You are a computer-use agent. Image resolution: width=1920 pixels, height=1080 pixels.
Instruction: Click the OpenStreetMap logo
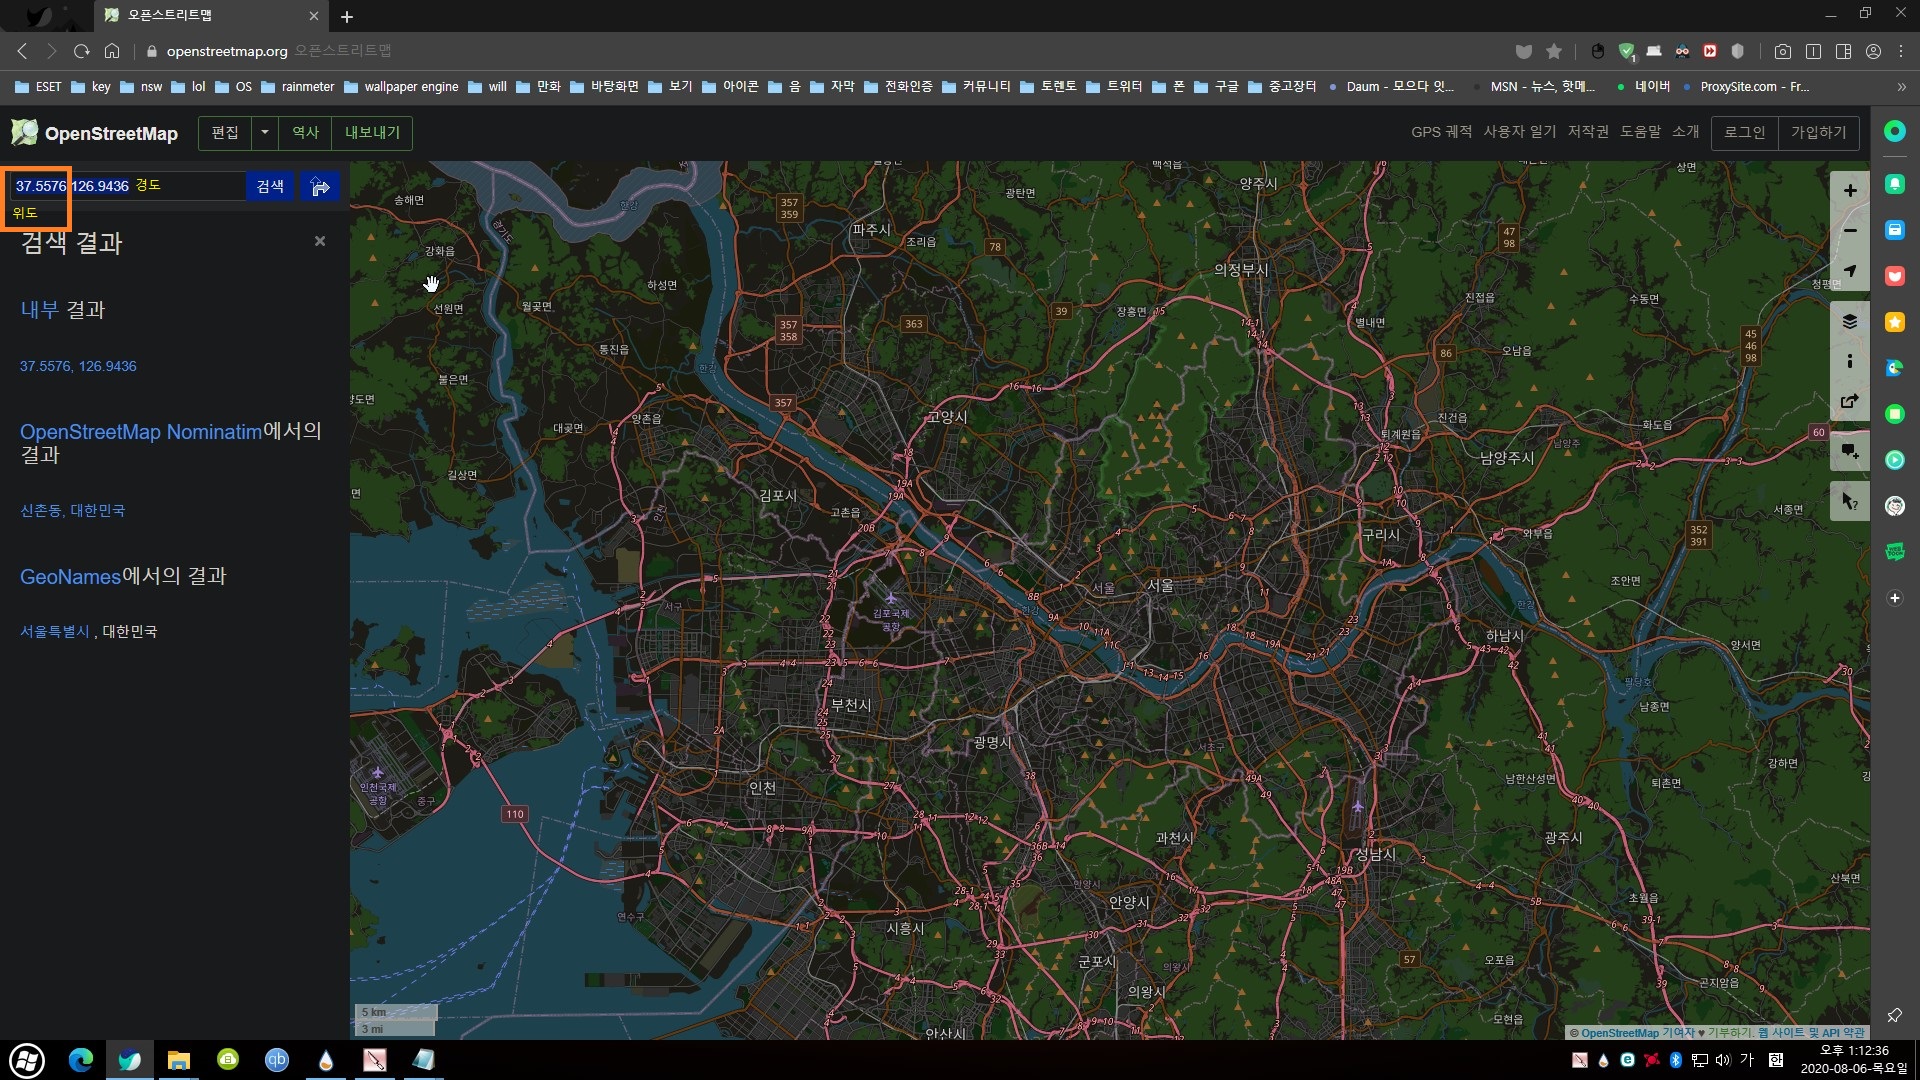(94, 133)
